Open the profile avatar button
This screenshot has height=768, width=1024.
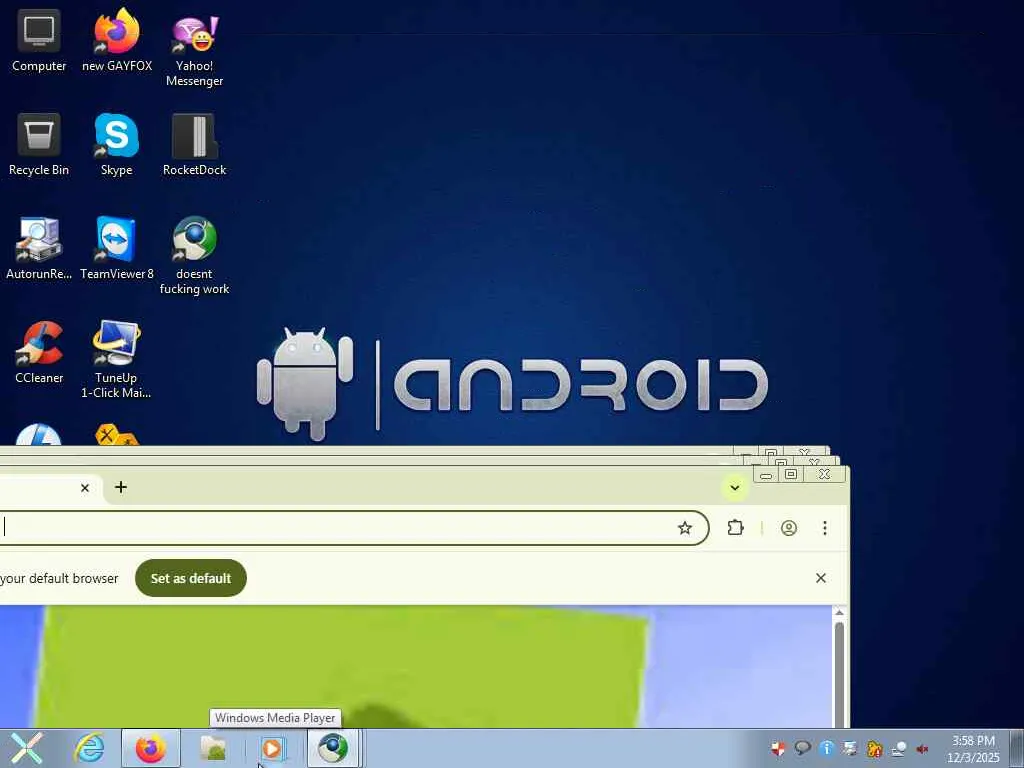[x=789, y=528]
